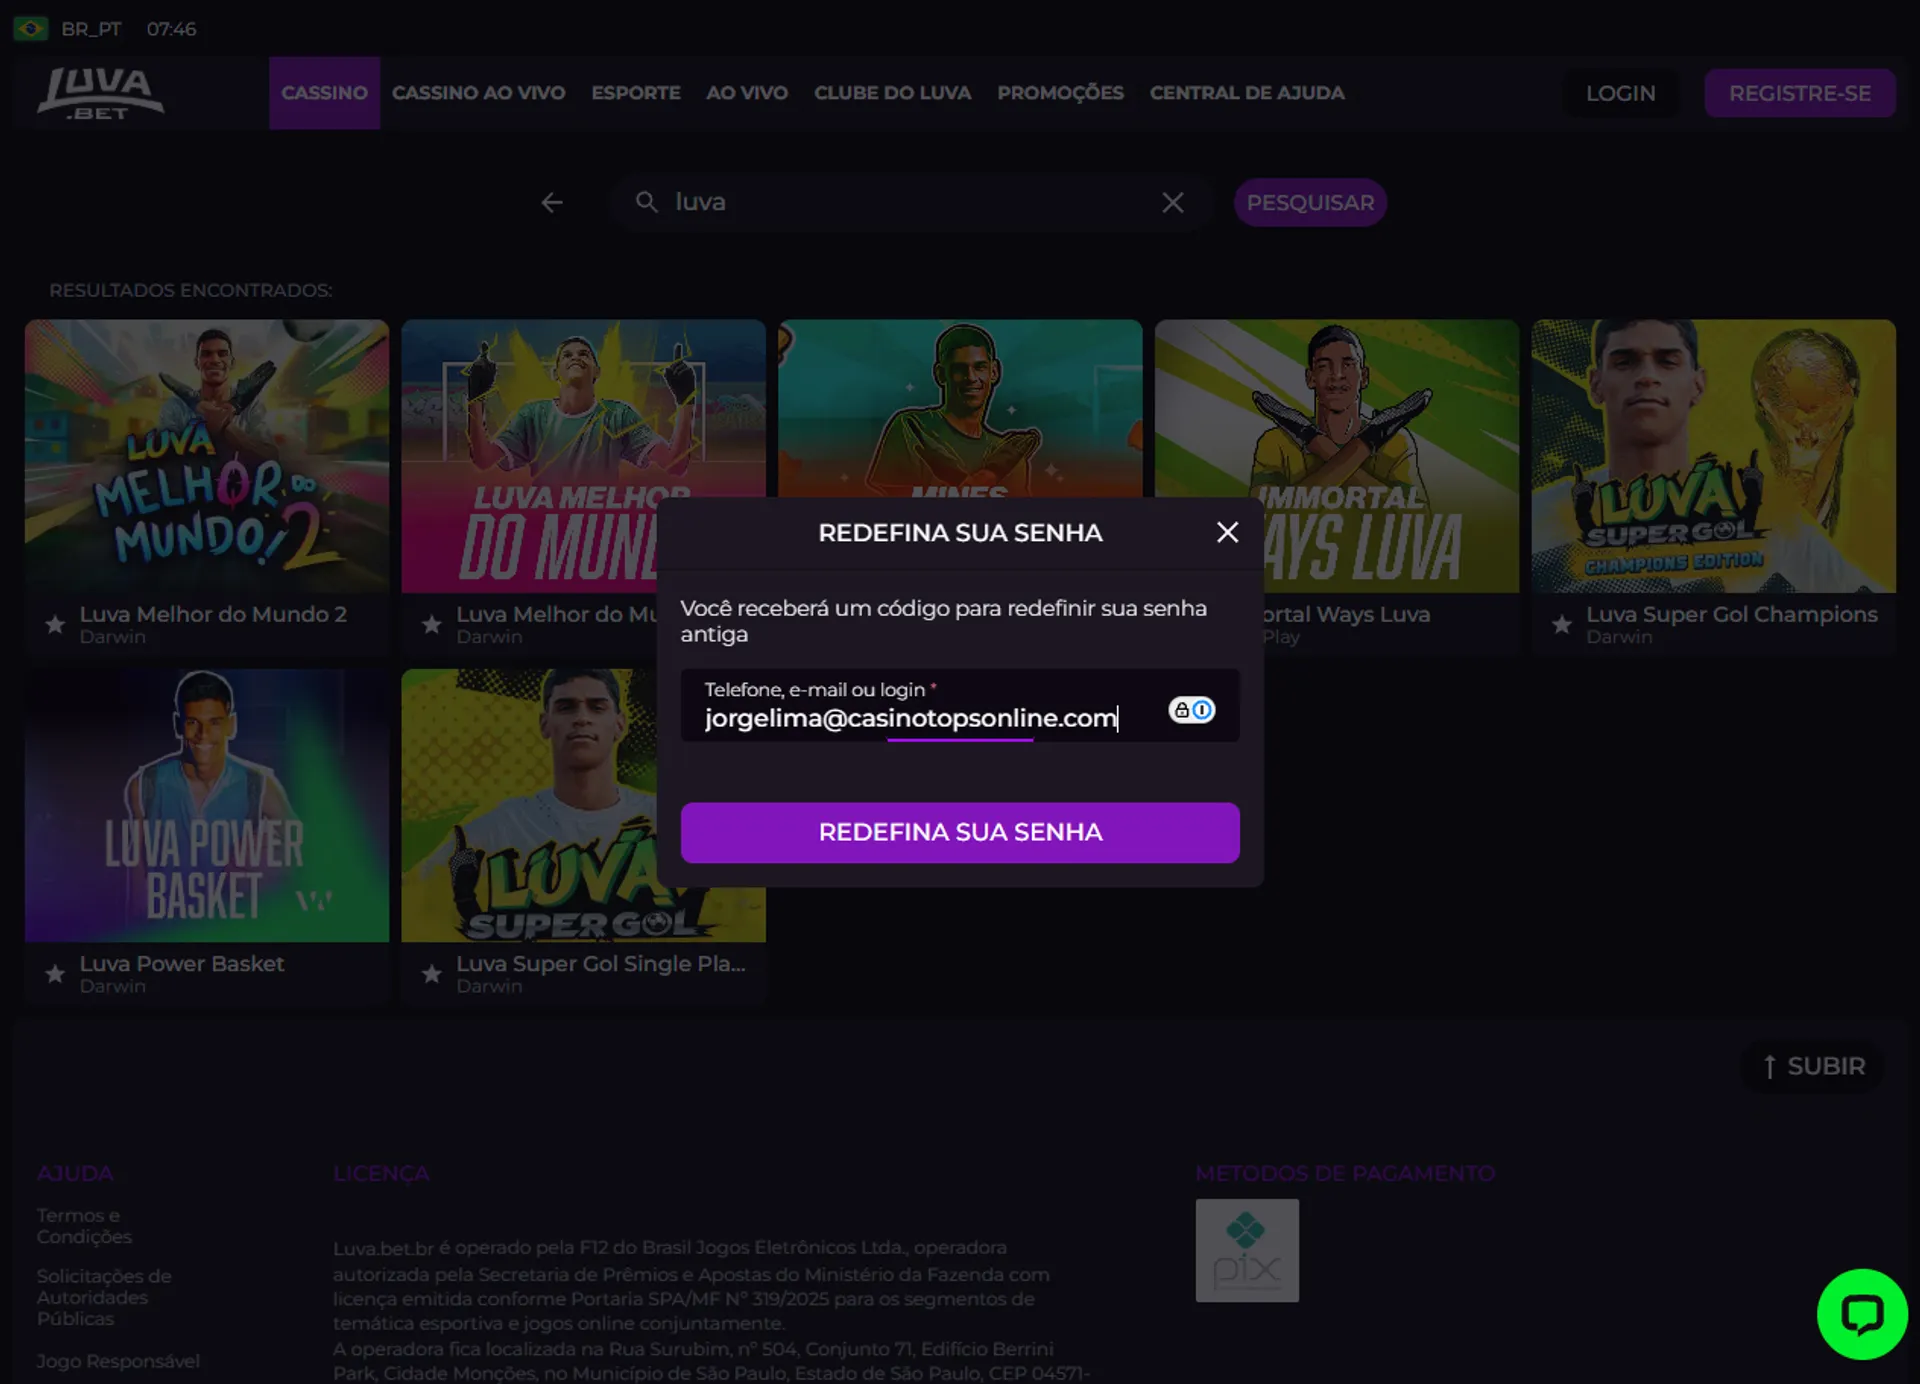Click the back arrow beside the search bar

click(x=552, y=201)
